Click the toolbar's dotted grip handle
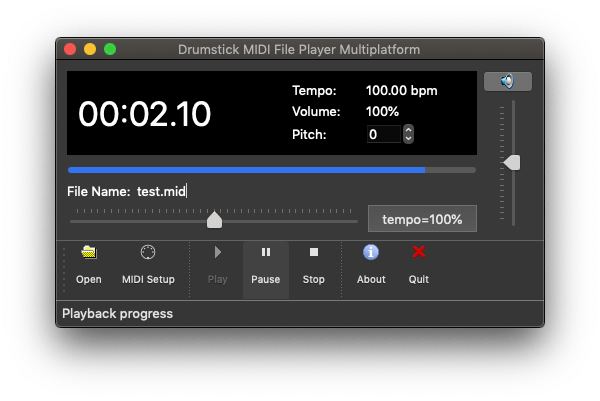600x401 pixels. (x=66, y=268)
